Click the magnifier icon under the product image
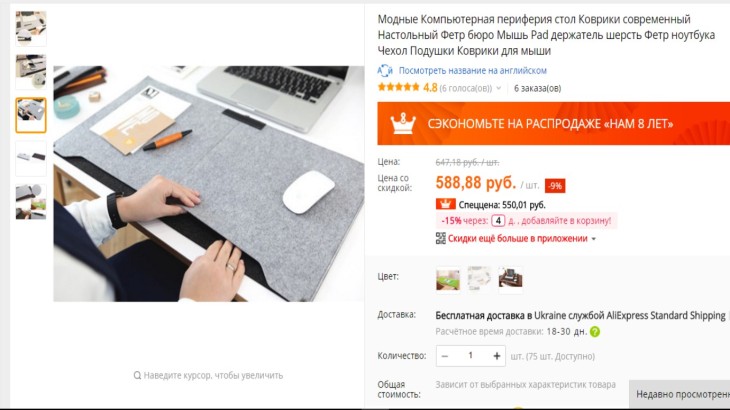 [137, 376]
